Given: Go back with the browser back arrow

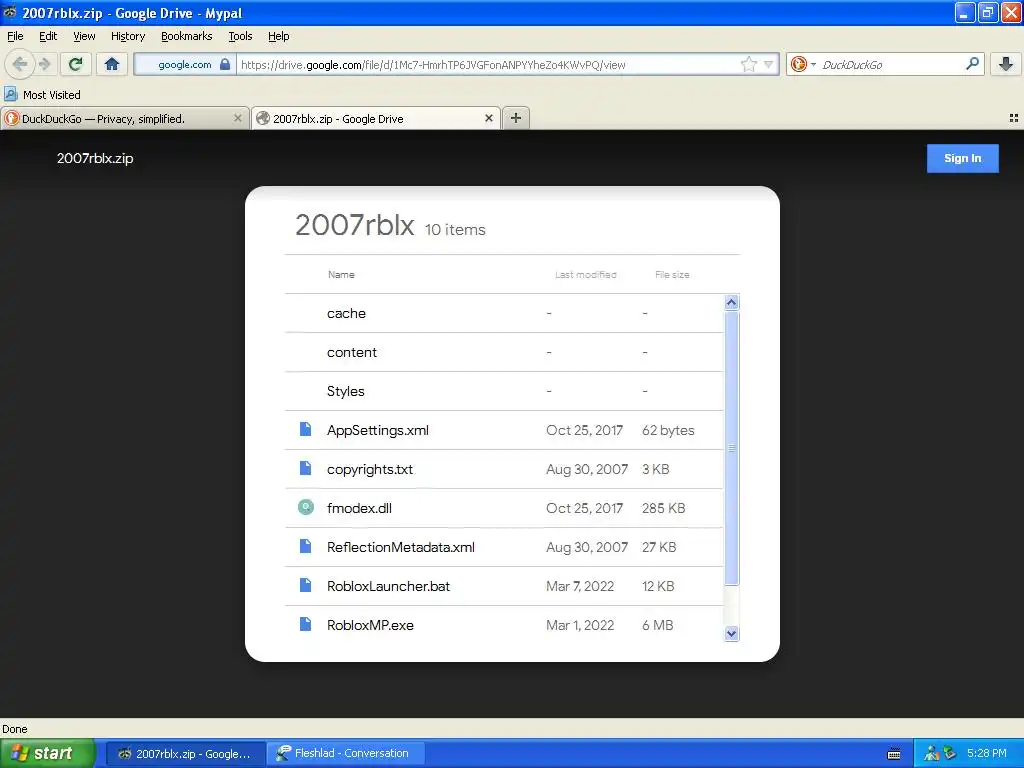Looking at the screenshot, I should point(20,64).
